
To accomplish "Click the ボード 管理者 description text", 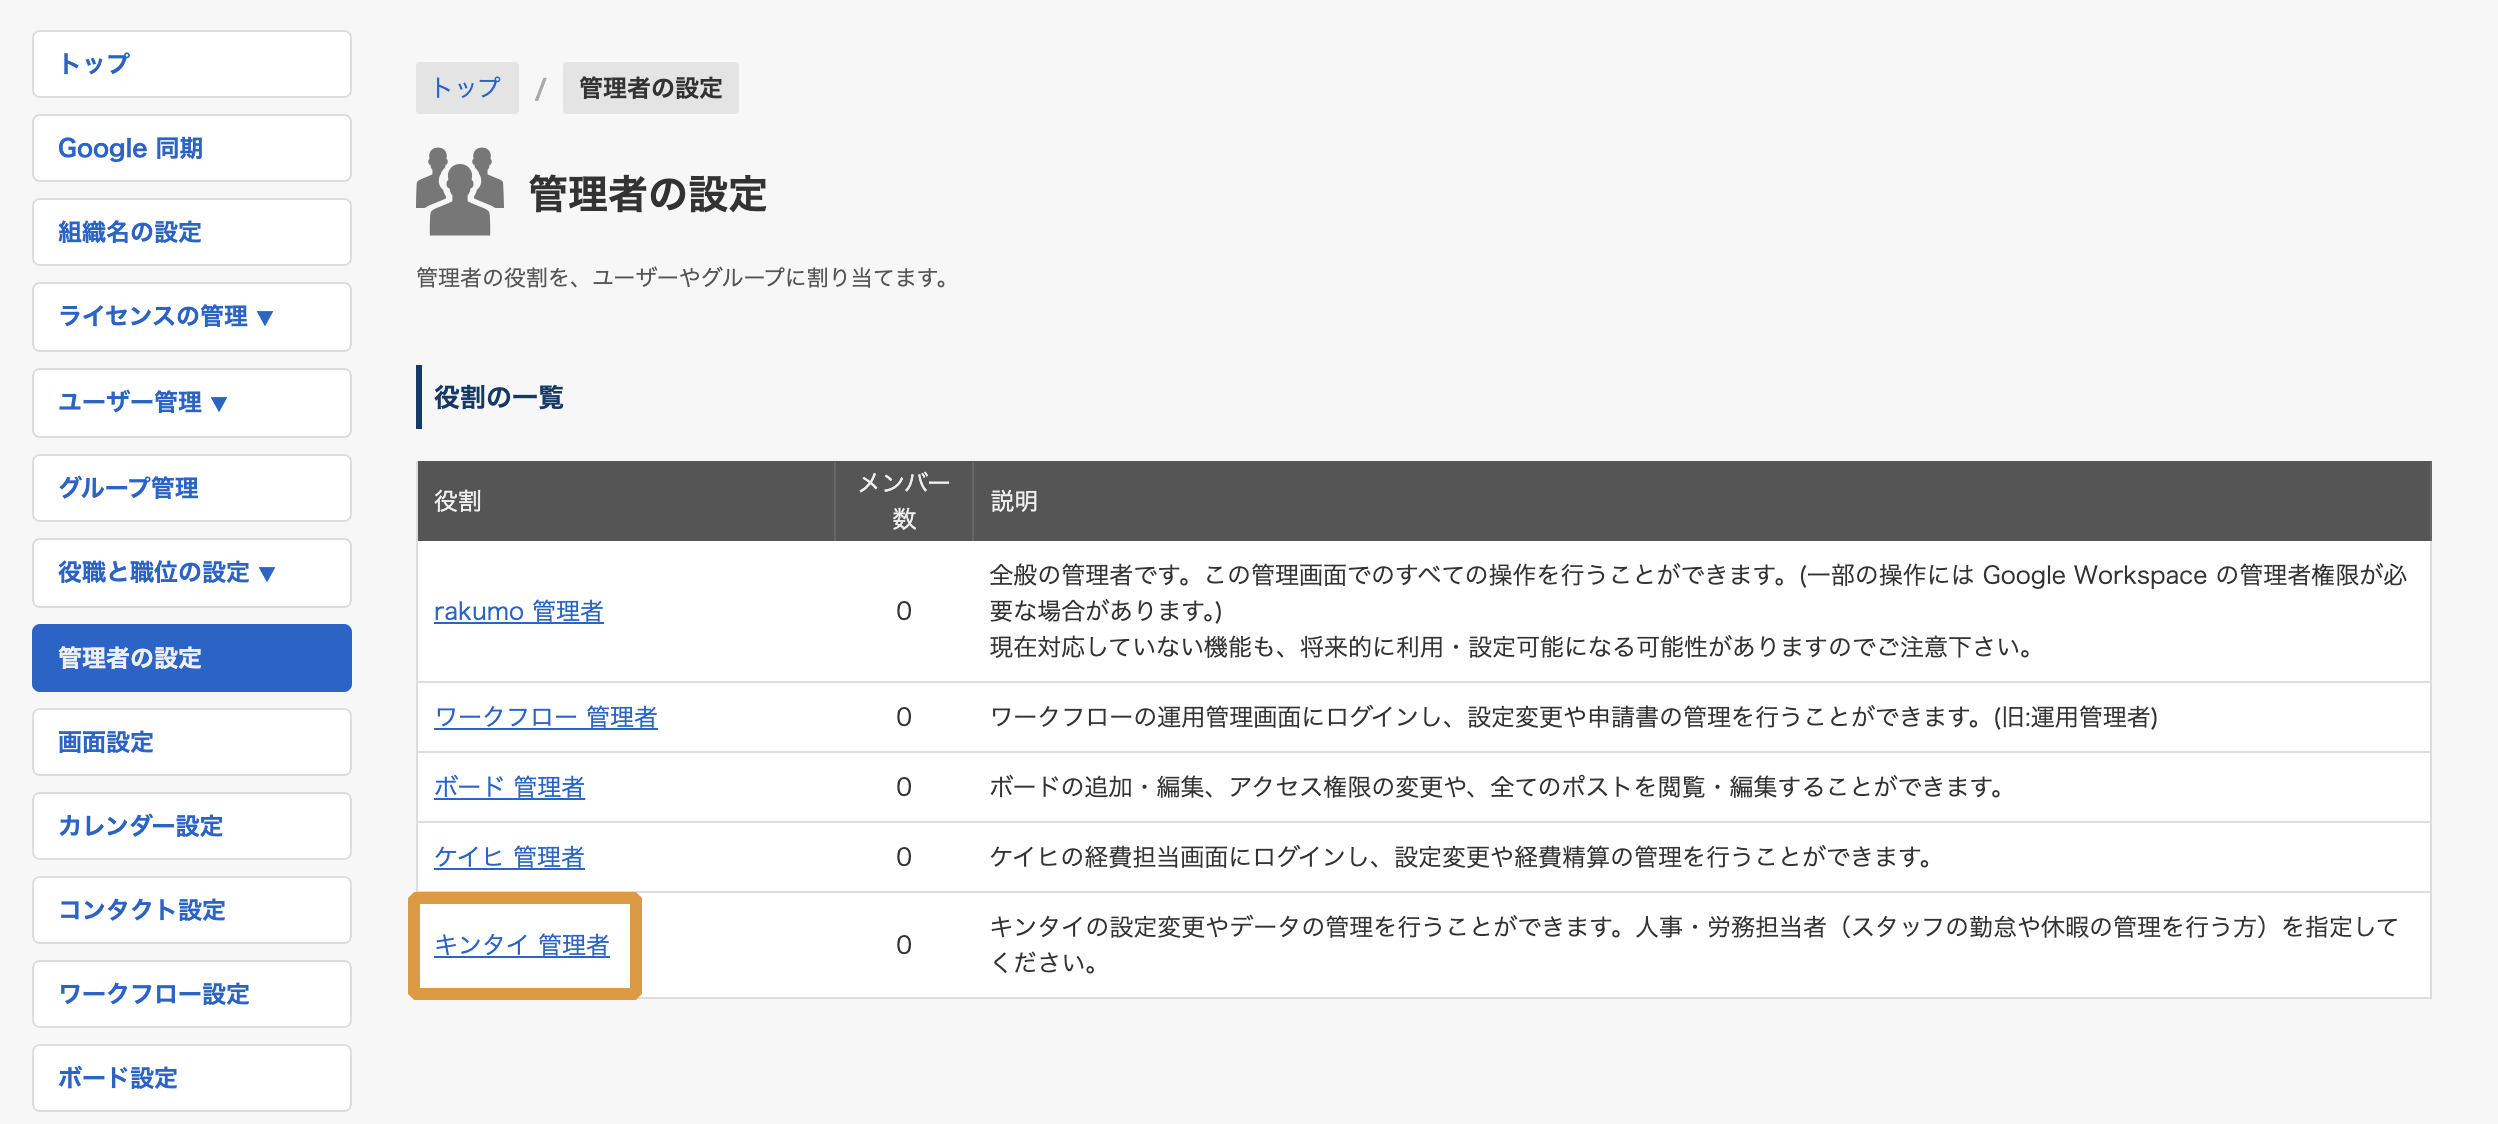I will pos(1499,787).
